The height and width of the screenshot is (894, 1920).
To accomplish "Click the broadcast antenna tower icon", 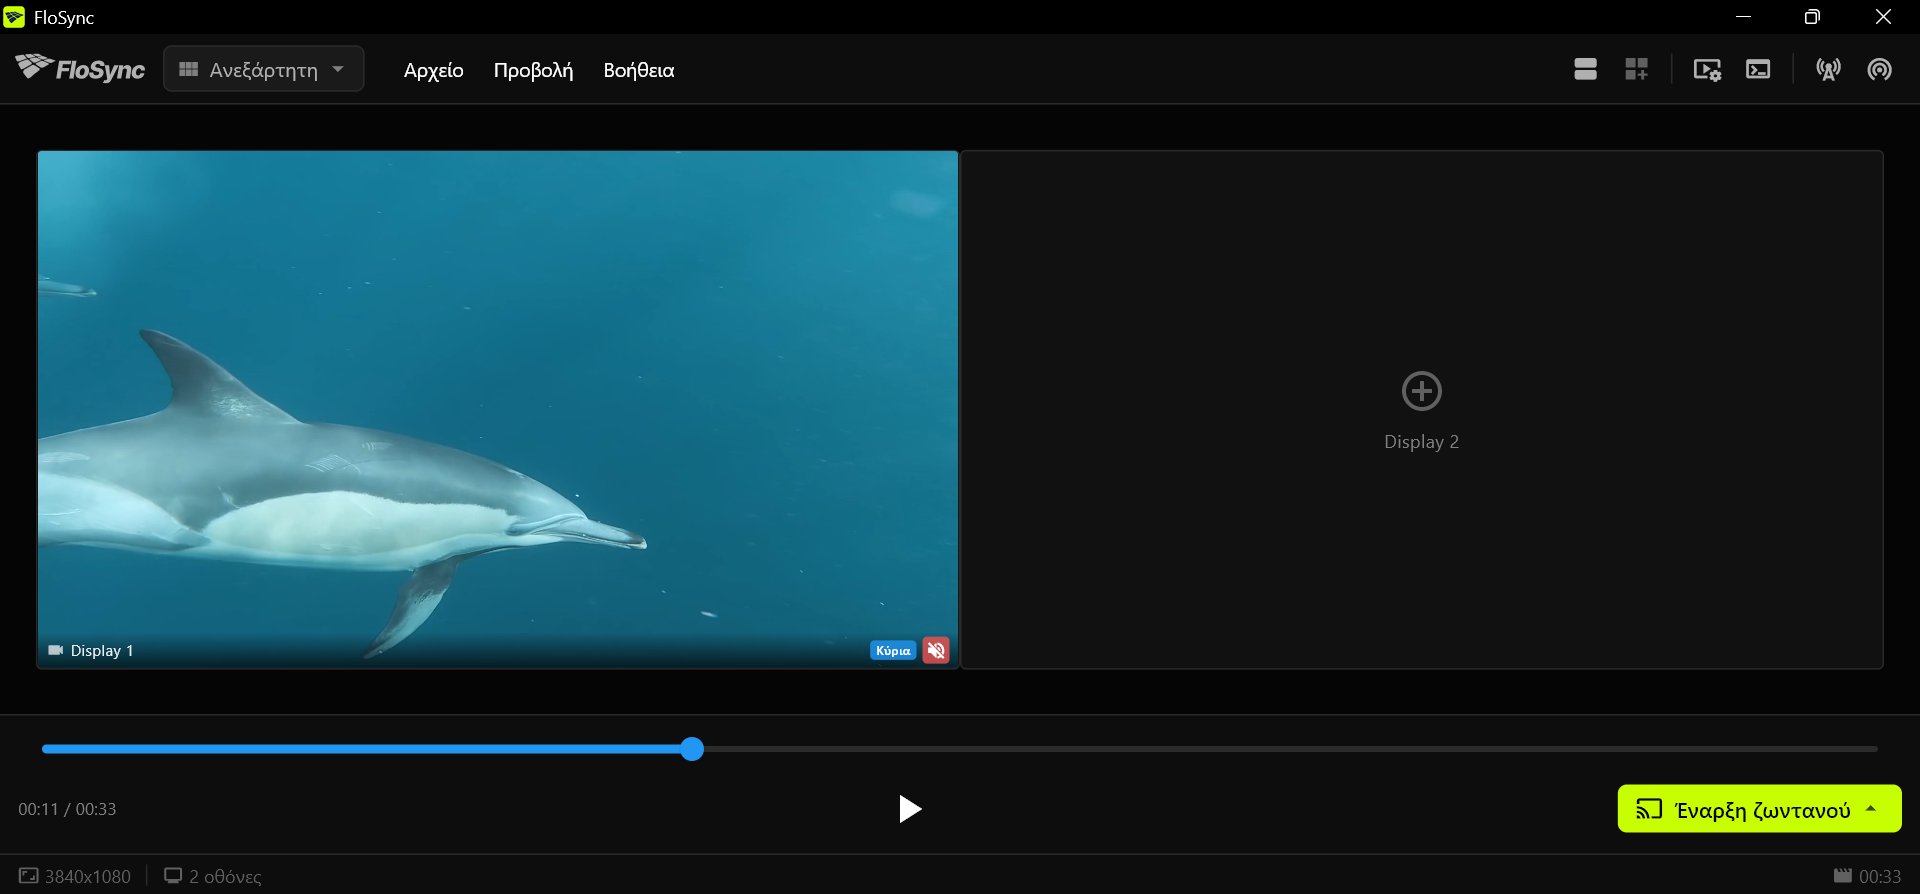I will [1828, 69].
